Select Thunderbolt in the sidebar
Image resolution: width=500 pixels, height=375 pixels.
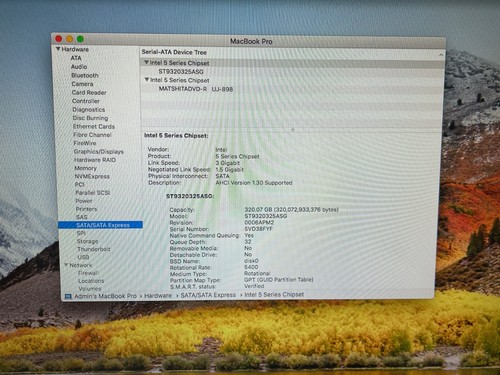[94, 249]
